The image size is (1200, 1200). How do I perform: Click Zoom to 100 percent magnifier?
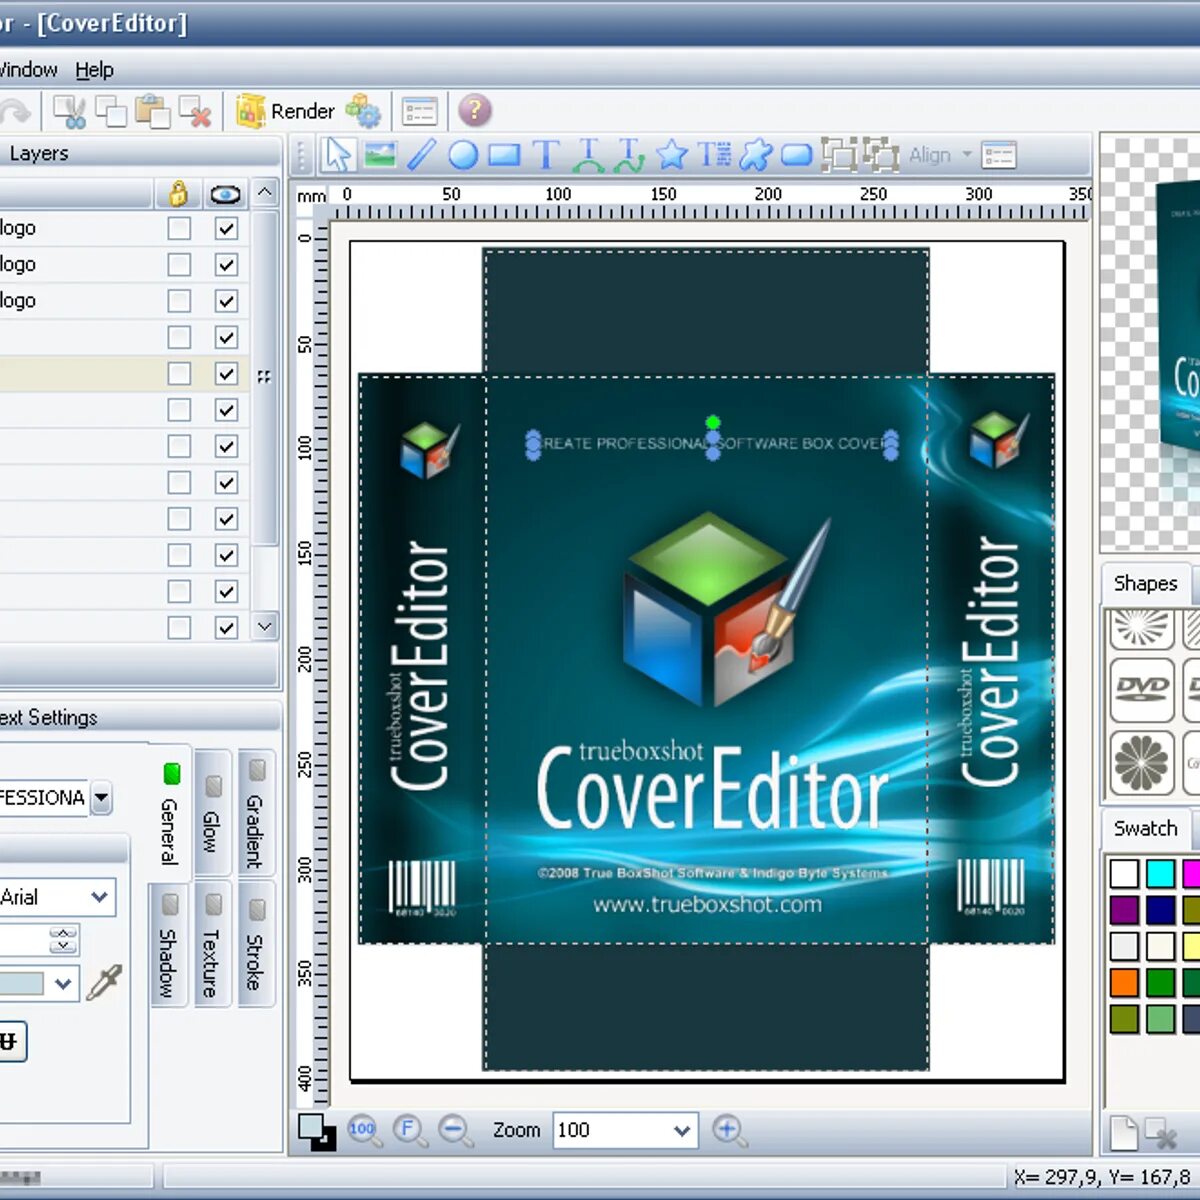(364, 1131)
